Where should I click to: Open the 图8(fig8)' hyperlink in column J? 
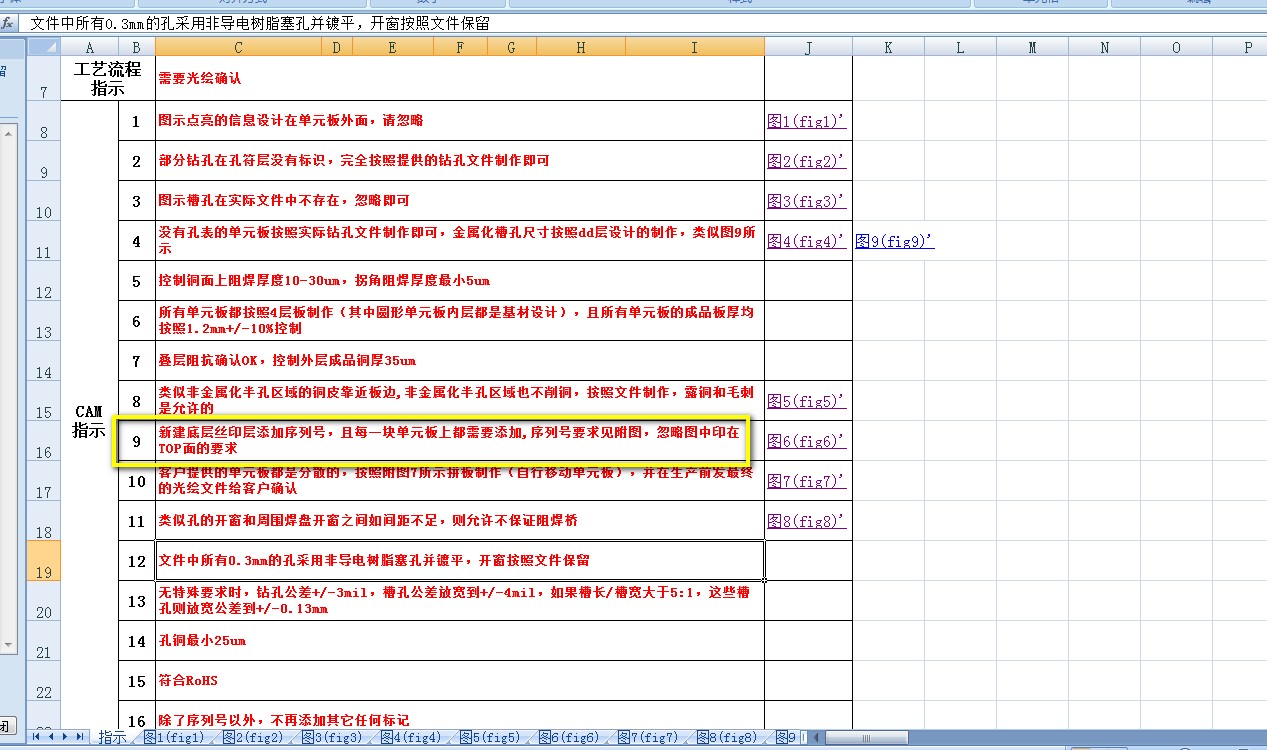click(x=807, y=521)
